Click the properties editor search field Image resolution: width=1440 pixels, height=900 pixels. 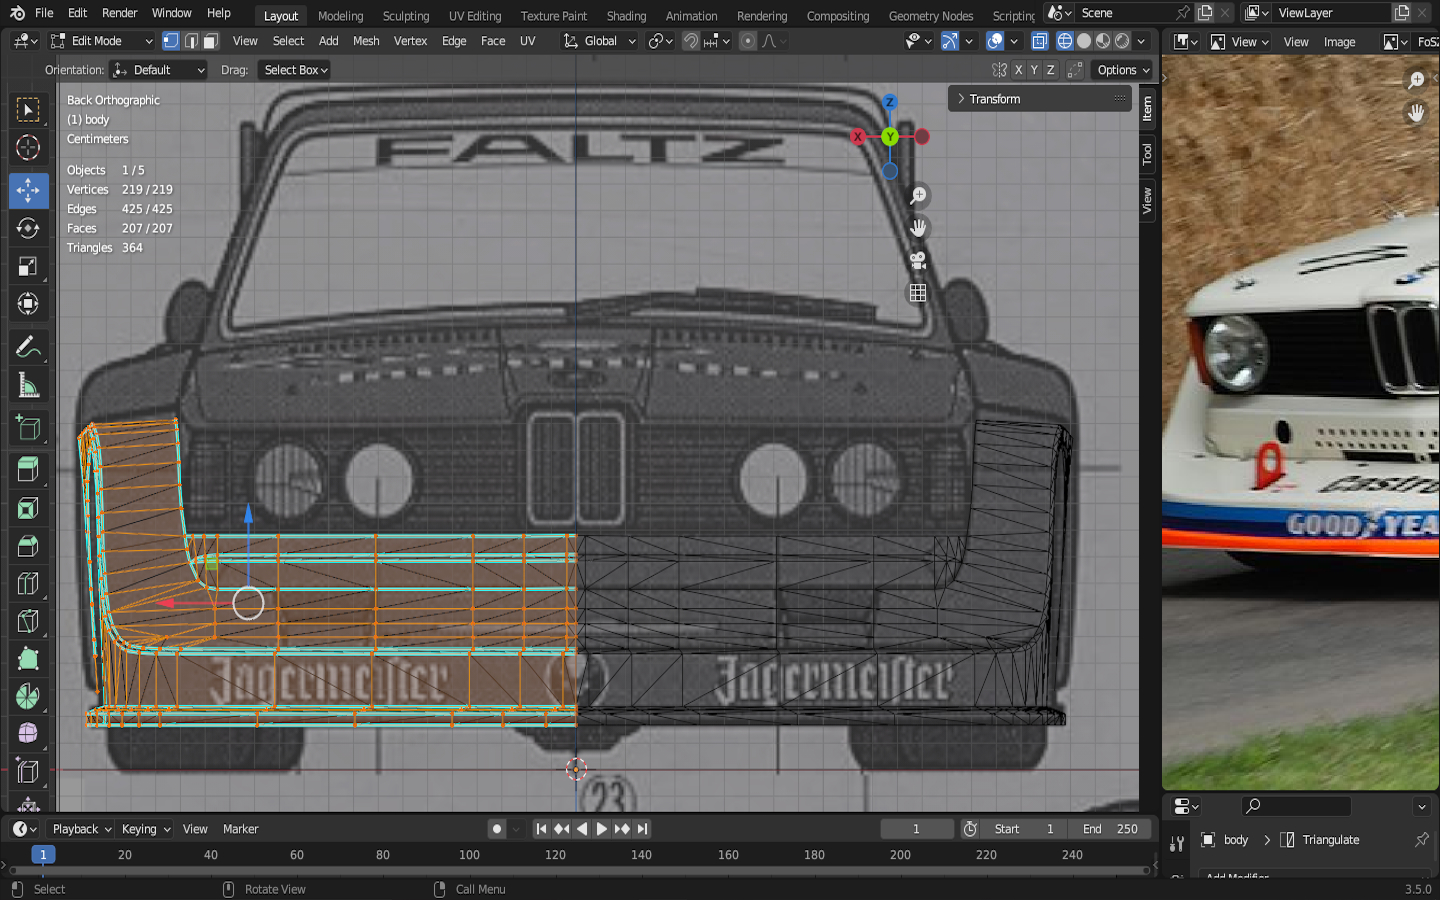1296,806
